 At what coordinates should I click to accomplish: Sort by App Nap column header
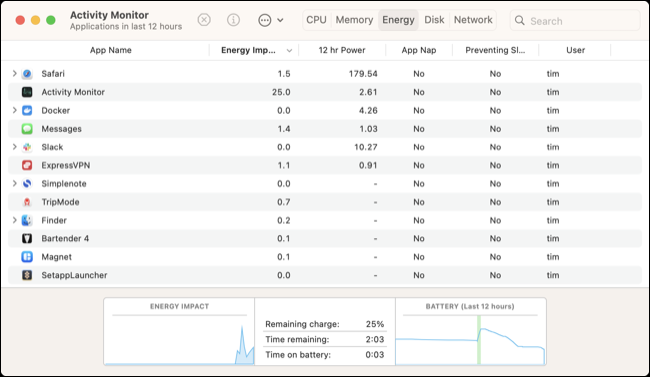pyautogui.click(x=419, y=50)
